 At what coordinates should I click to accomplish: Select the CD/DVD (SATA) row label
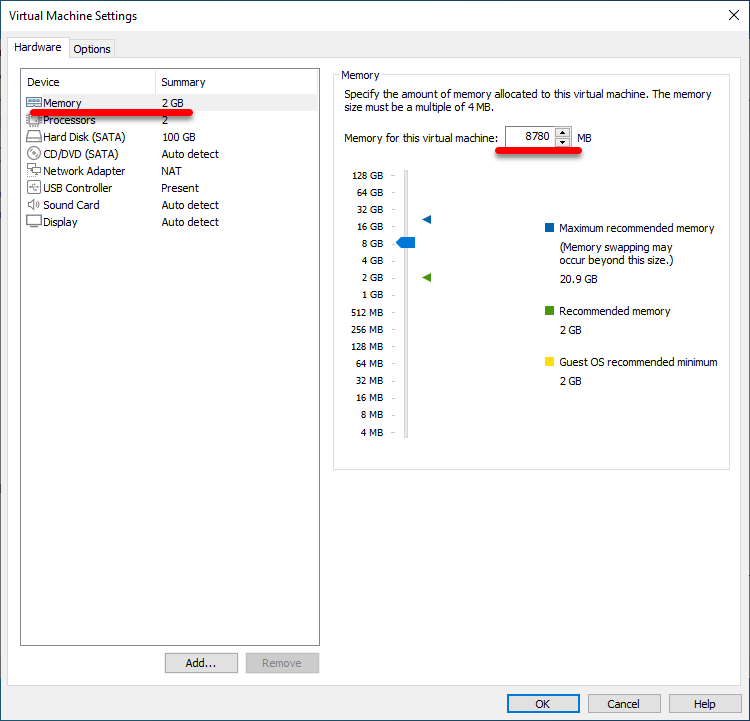tap(81, 154)
